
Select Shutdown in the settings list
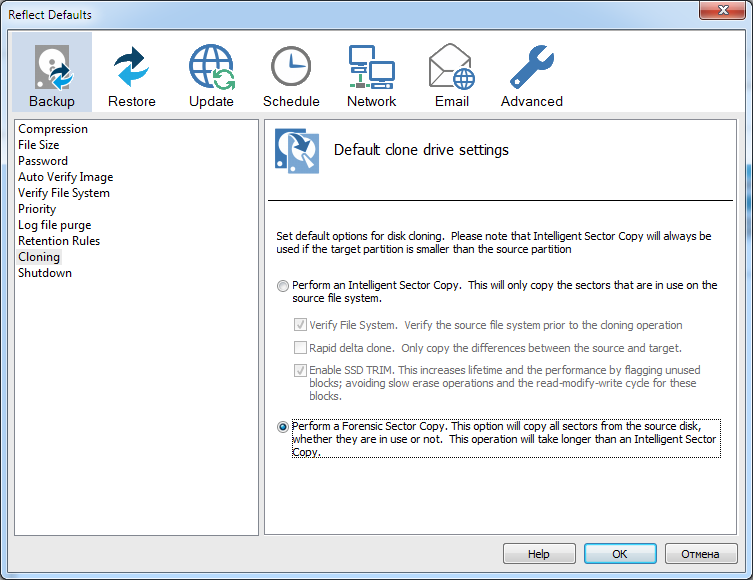(45, 273)
